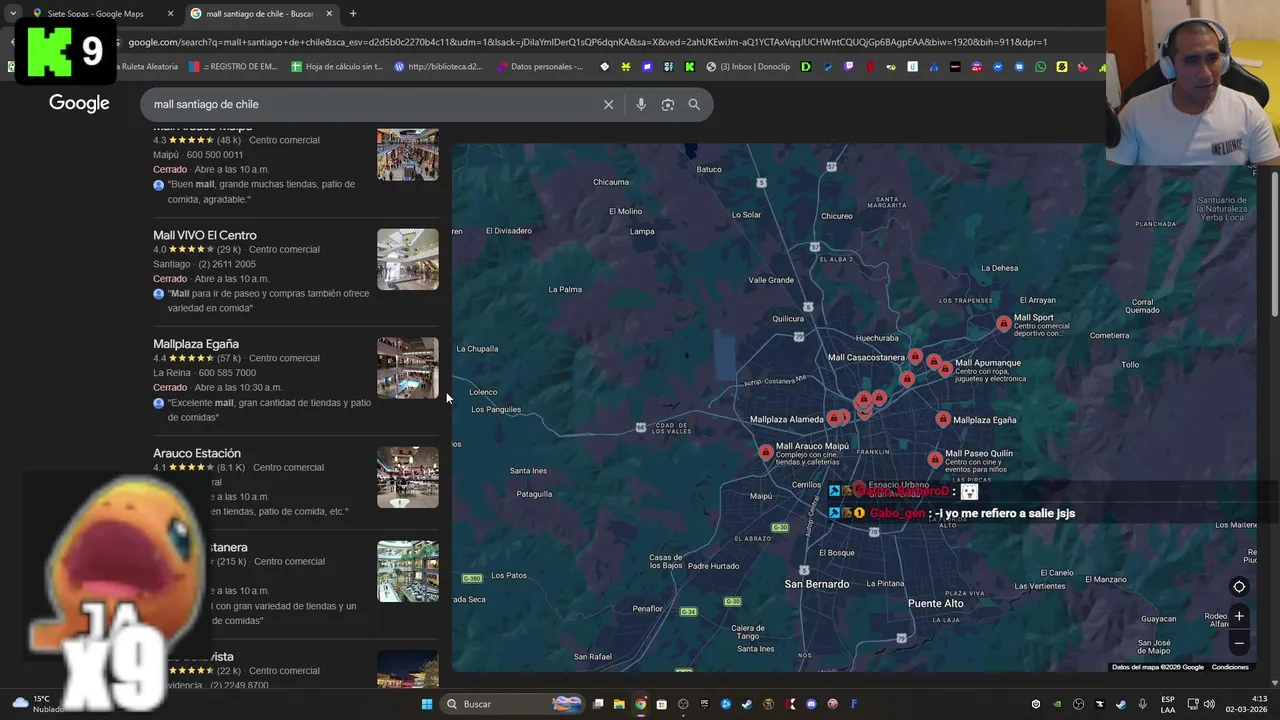Click Puente Alto label on map
Image resolution: width=1280 pixels, height=720 pixels.
(936, 603)
